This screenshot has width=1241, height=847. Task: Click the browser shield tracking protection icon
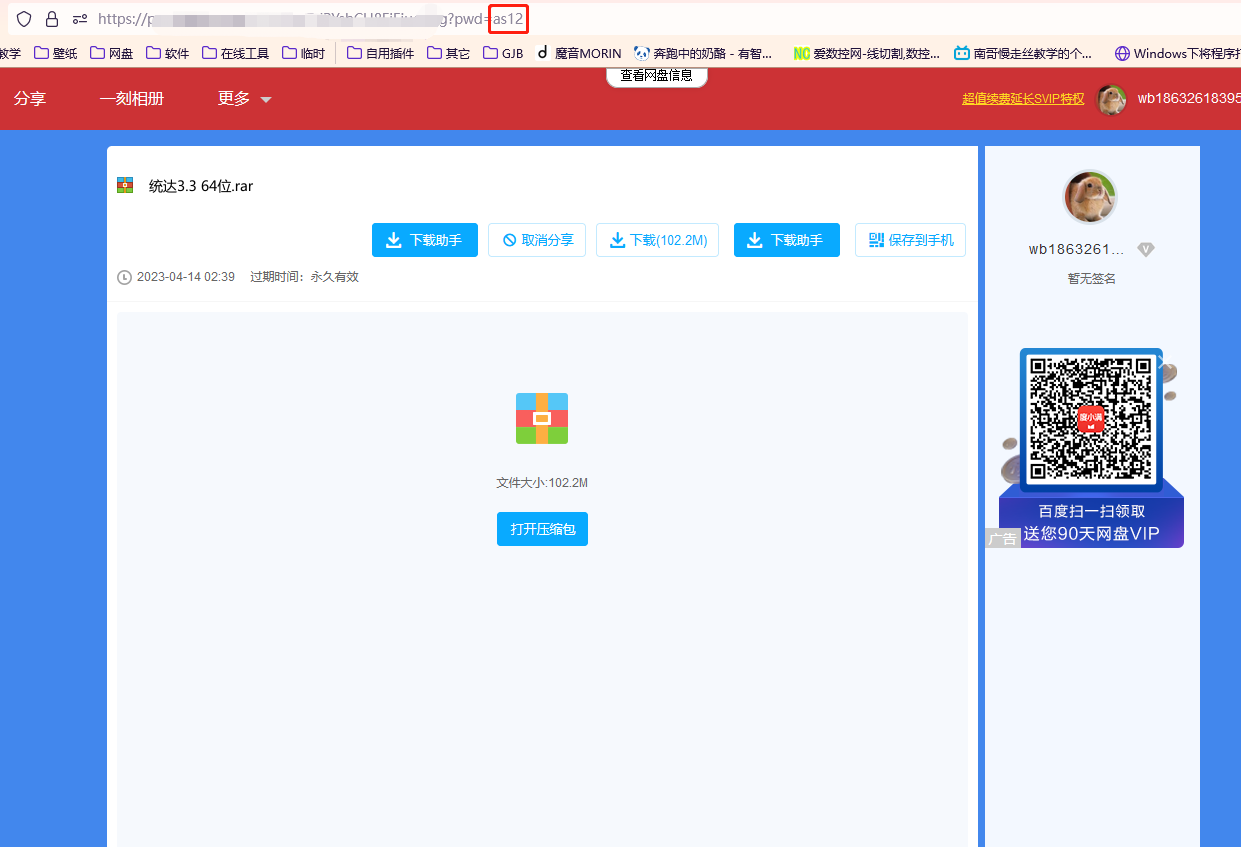24,19
